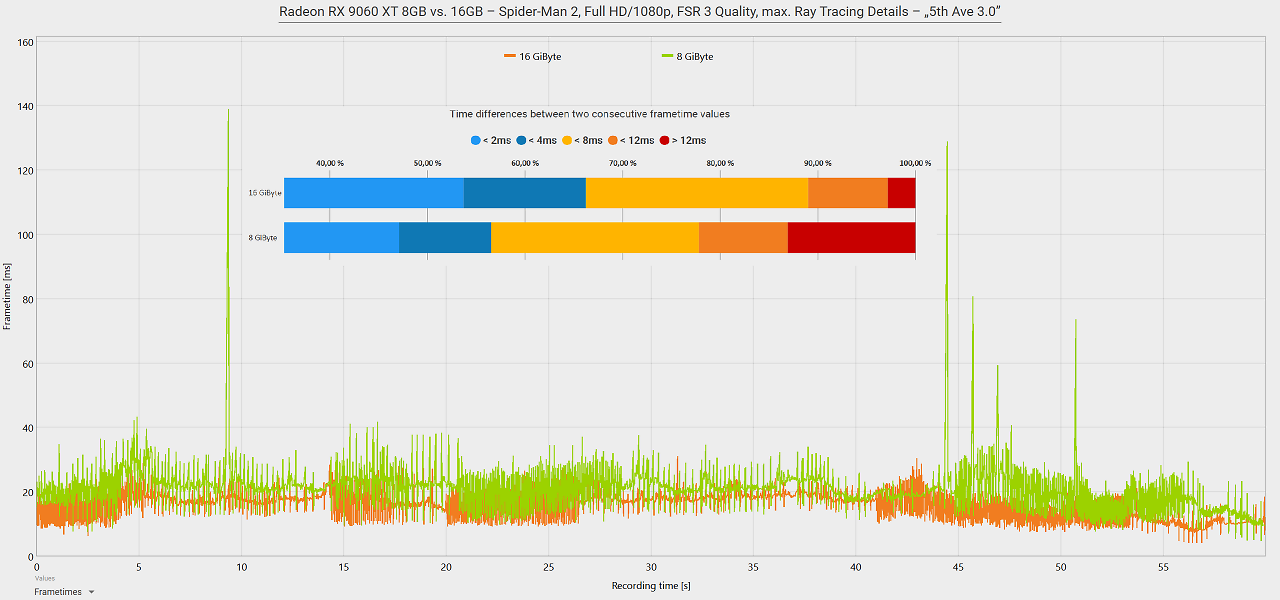Toggle the '< 12ms' legend entry
The image size is (1280, 600).
pos(631,141)
